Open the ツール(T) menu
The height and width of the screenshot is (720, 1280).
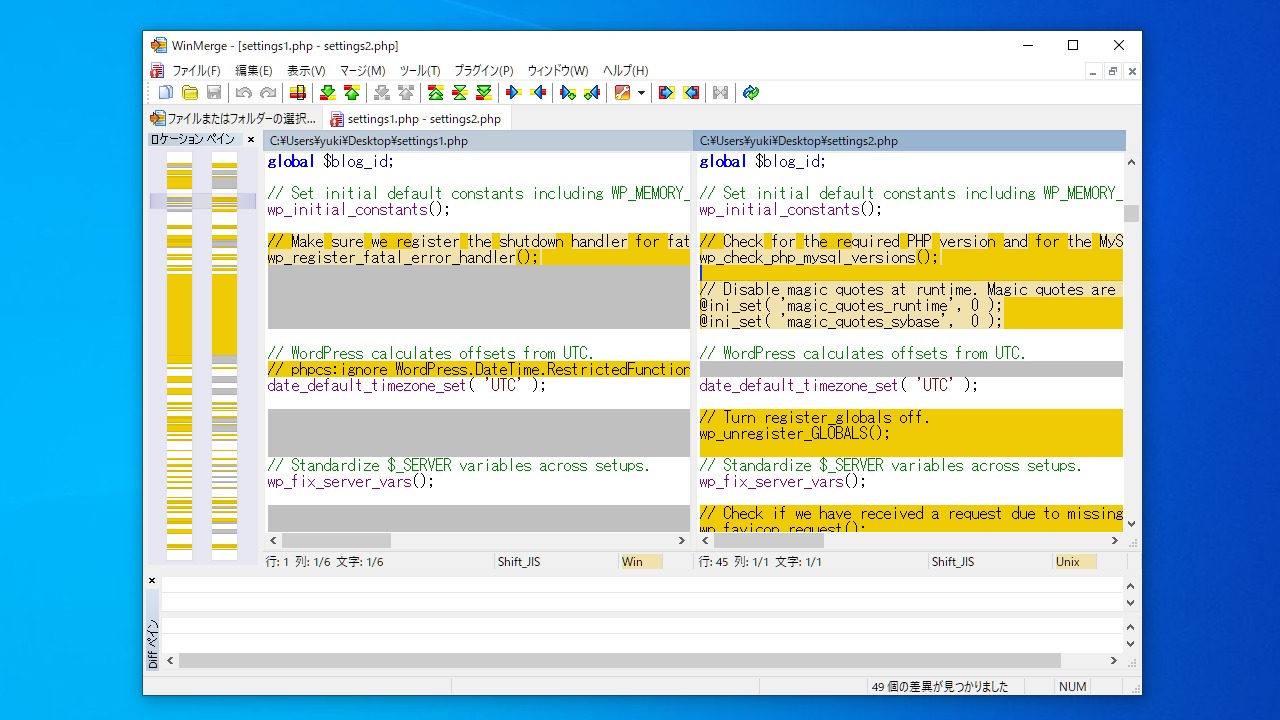coord(420,71)
